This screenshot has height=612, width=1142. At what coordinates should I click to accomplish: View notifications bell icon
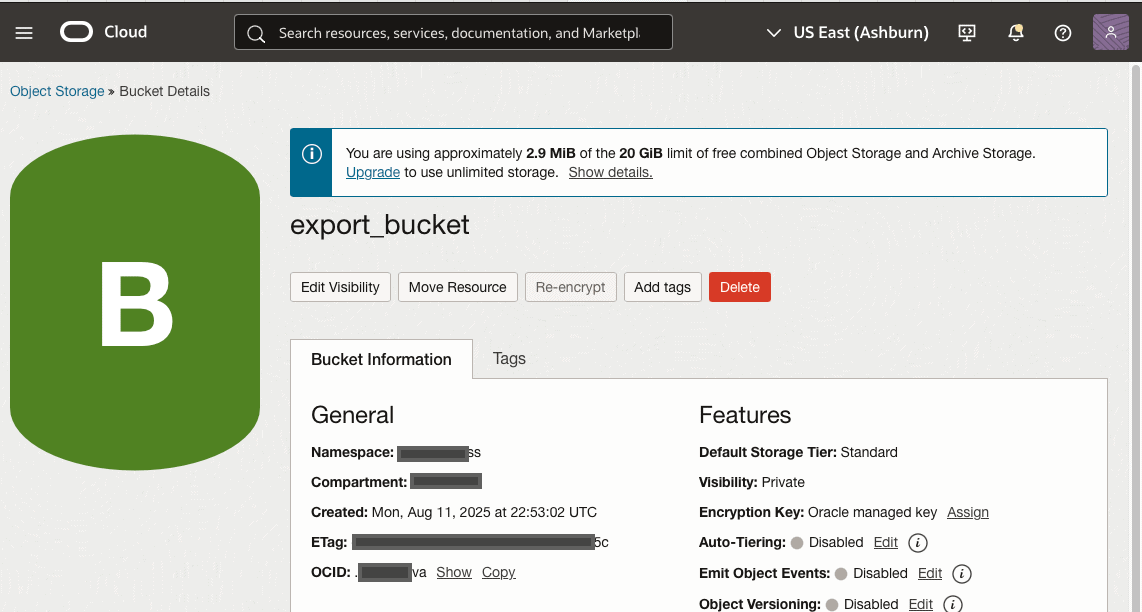point(1015,33)
